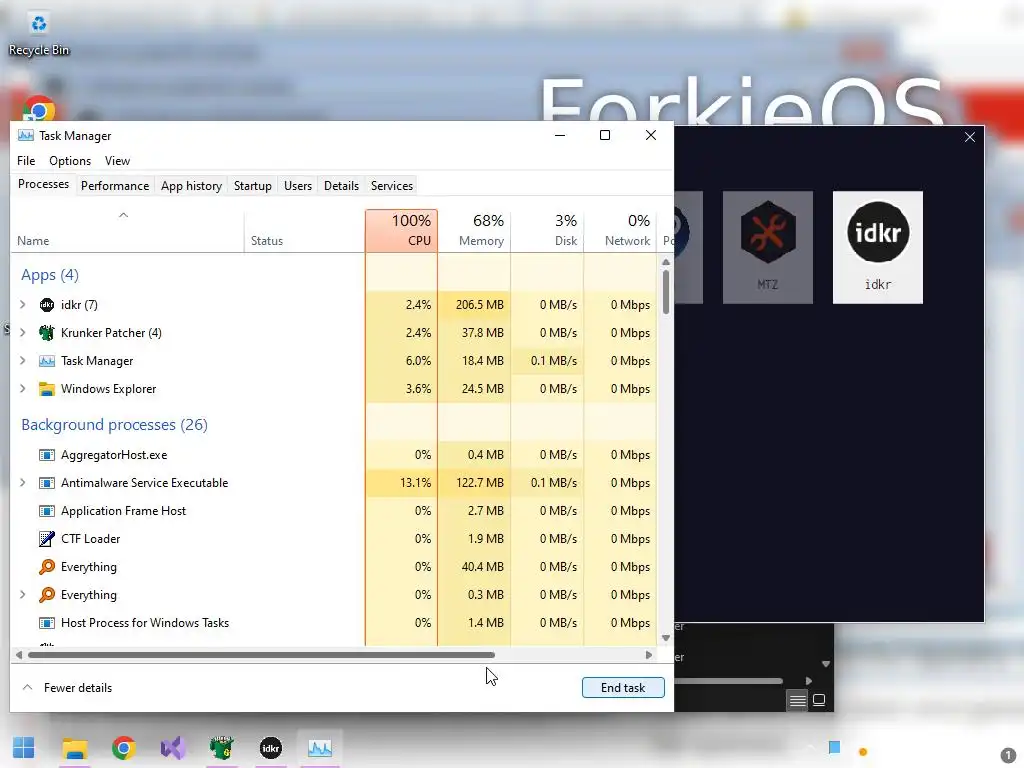
Task: Click the scroll right arrow at list bottom
Action: coord(648,655)
